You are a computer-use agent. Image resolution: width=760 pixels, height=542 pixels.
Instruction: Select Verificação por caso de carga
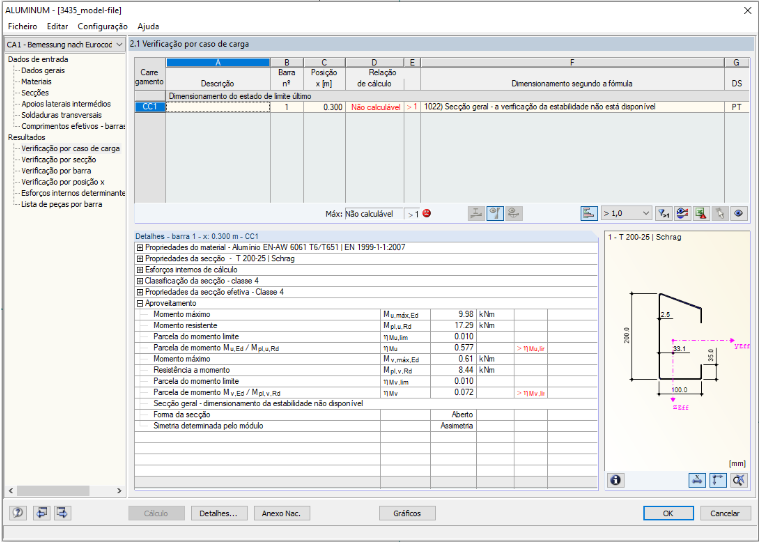[x=70, y=148]
